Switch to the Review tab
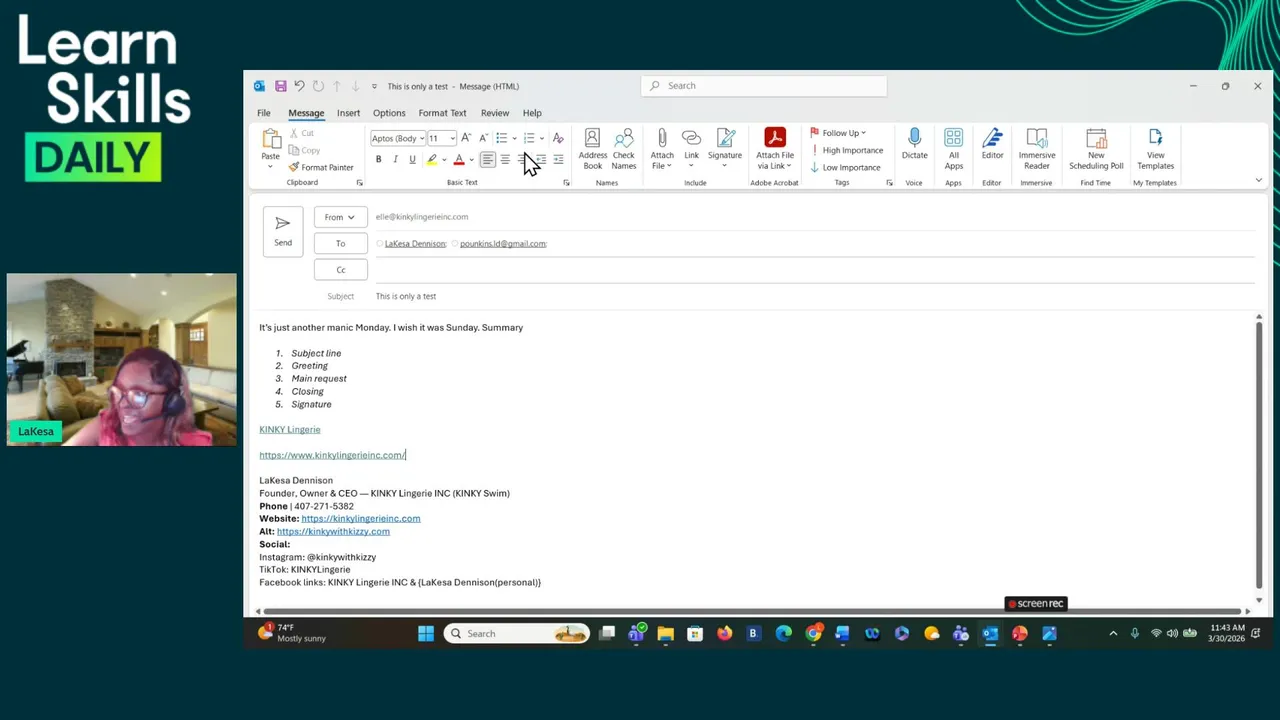The image size is (1280, 720). (x=494, y=113)
